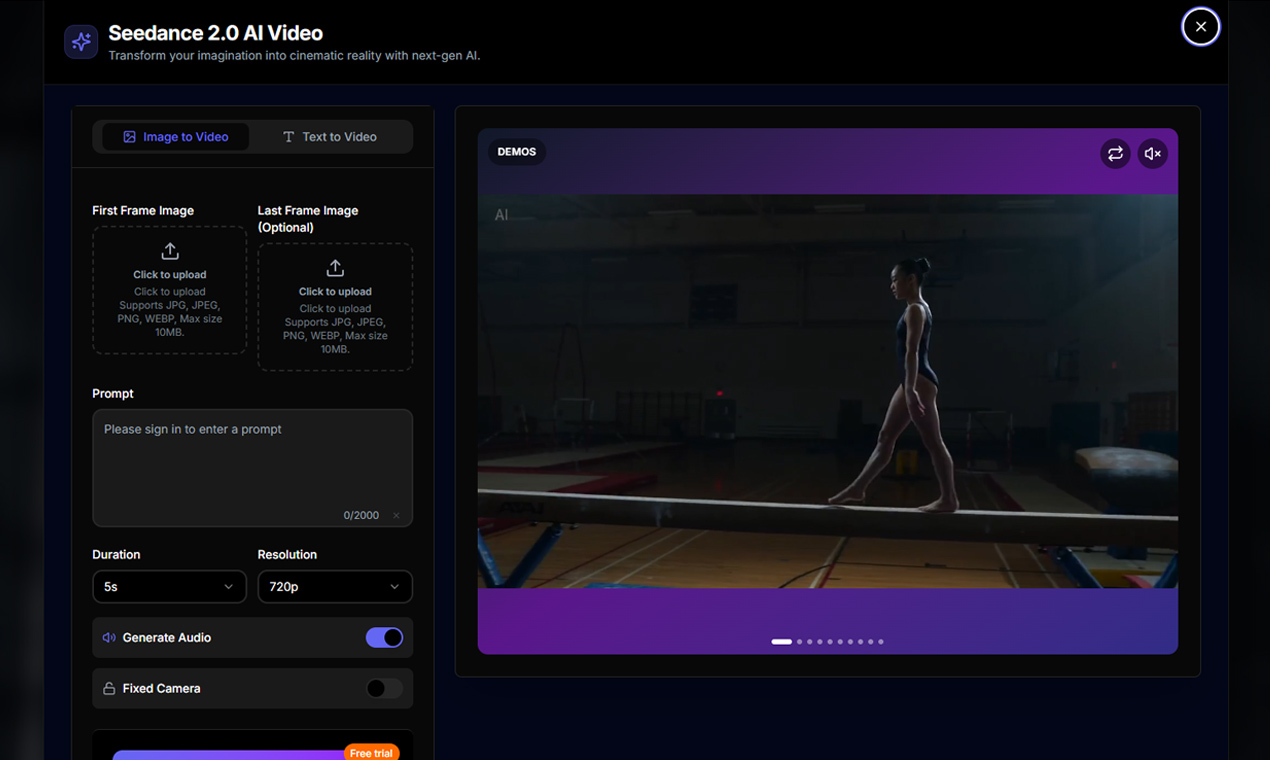This screenshot has width=1270, height=760.
Task: Click the Seedance sparkle logo icon
Action: point(80,41)
